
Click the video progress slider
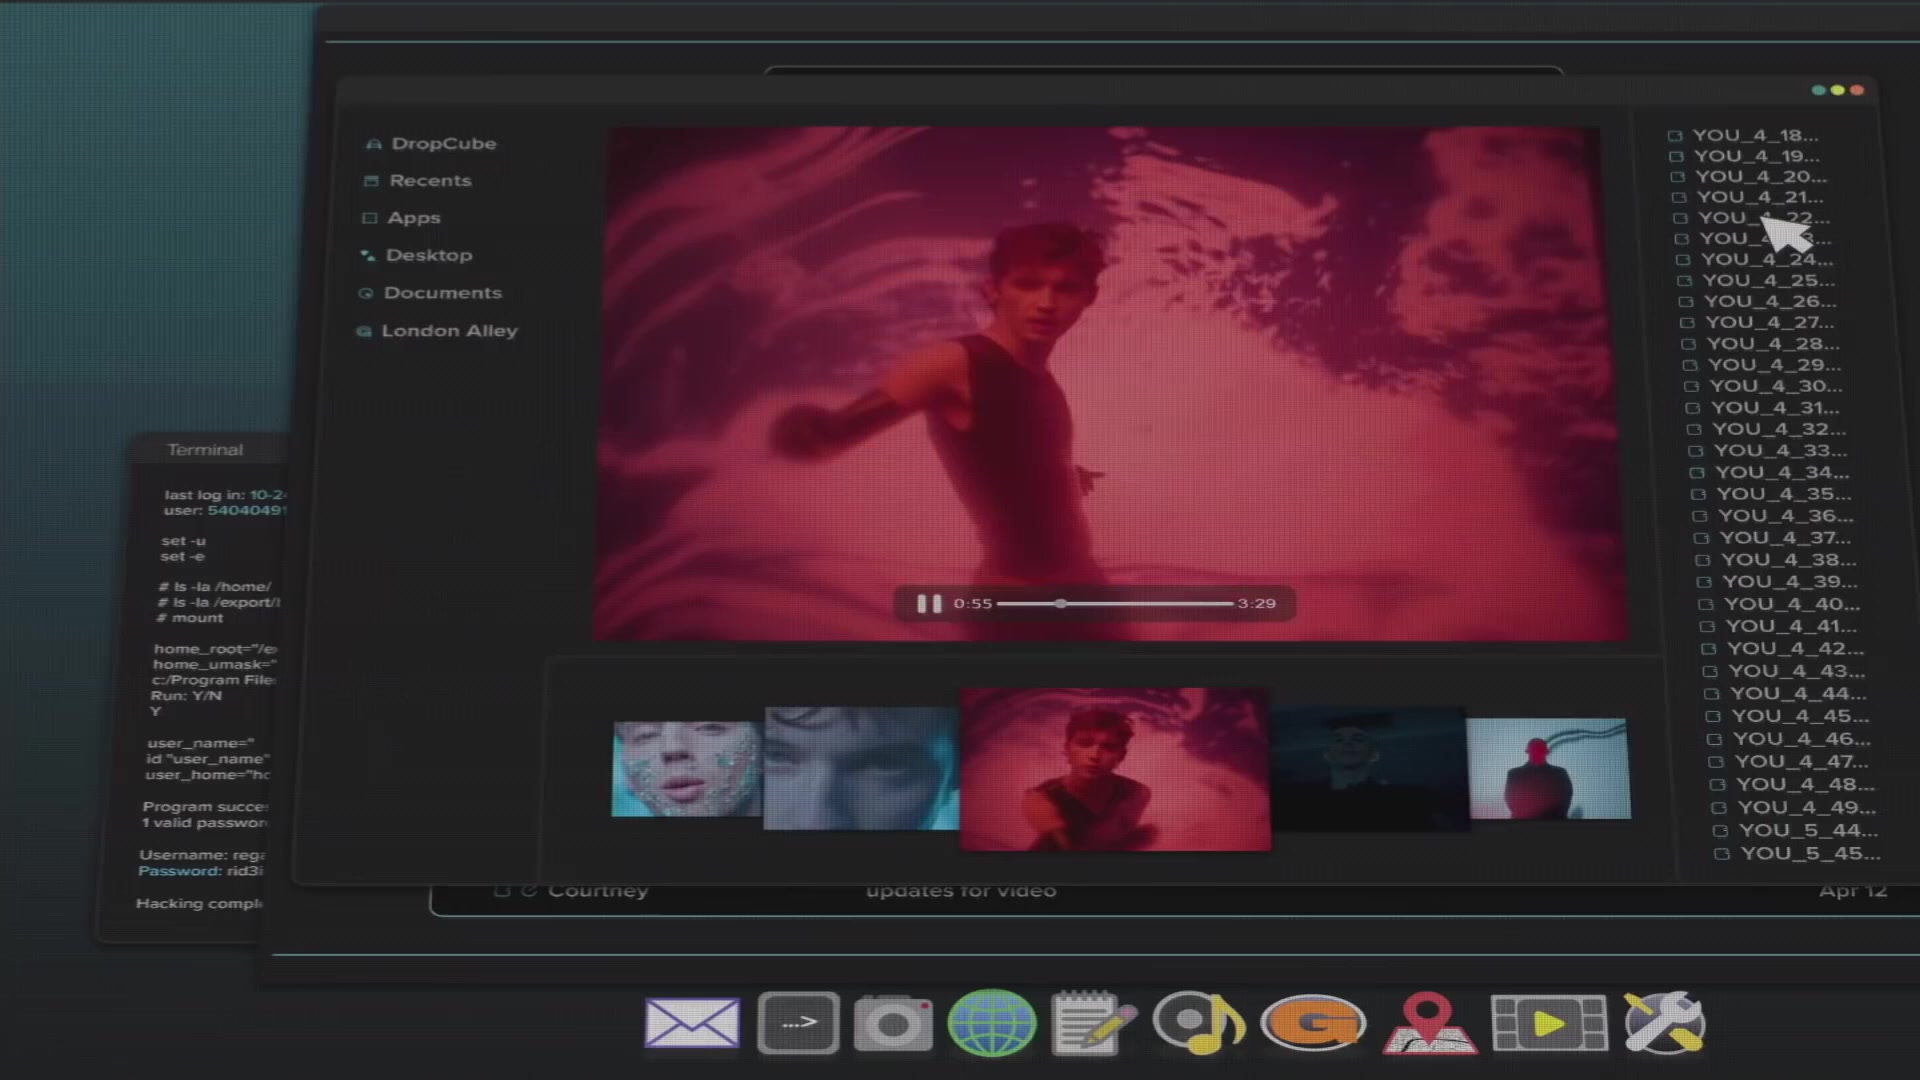pos(1115,603)
